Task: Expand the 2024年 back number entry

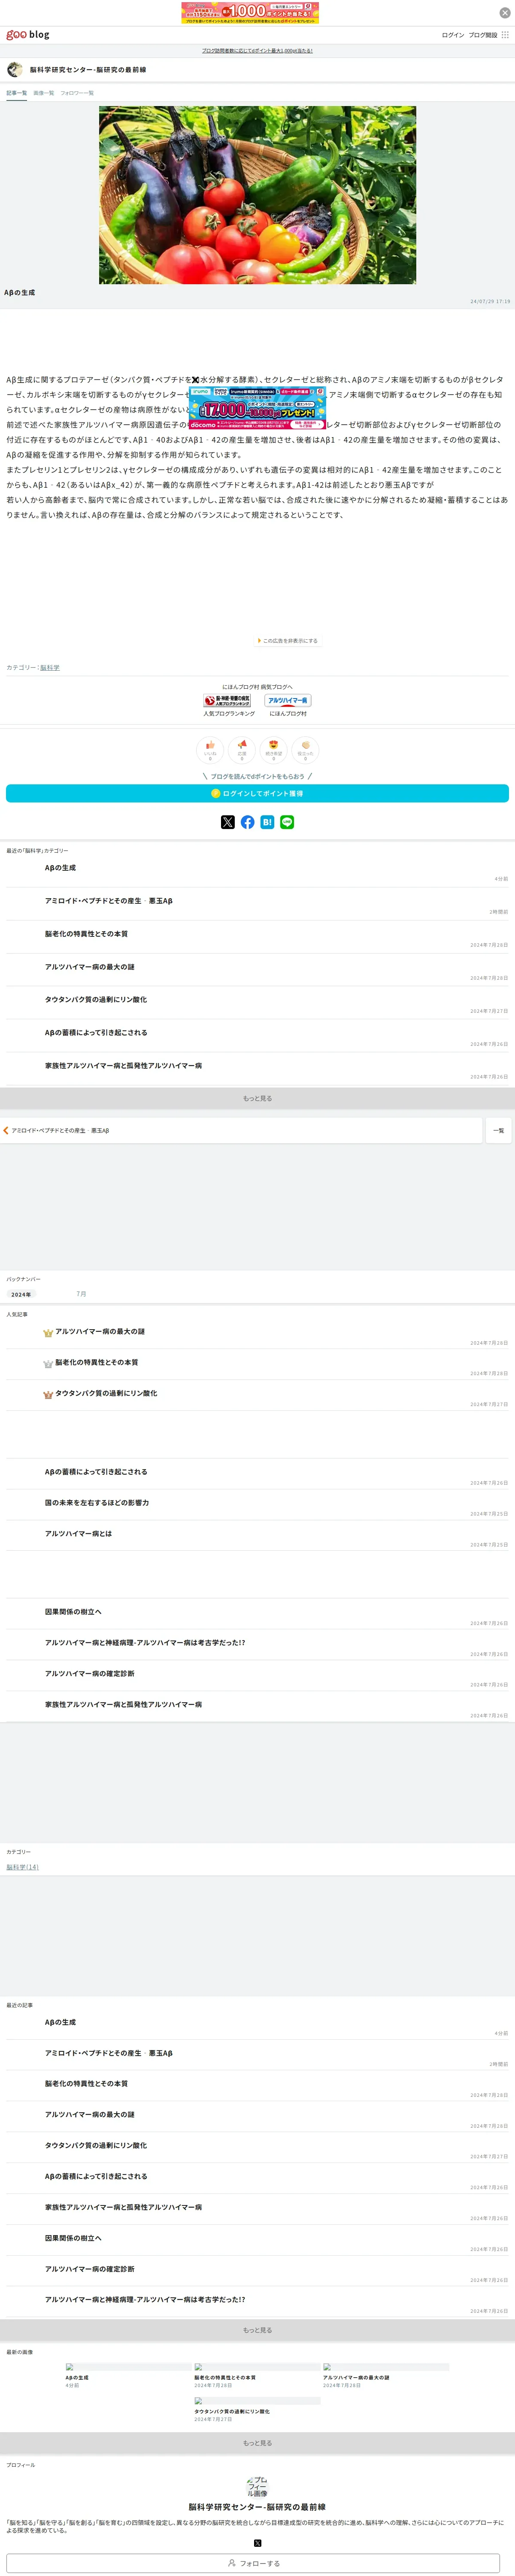Action: coord(21,1295)
